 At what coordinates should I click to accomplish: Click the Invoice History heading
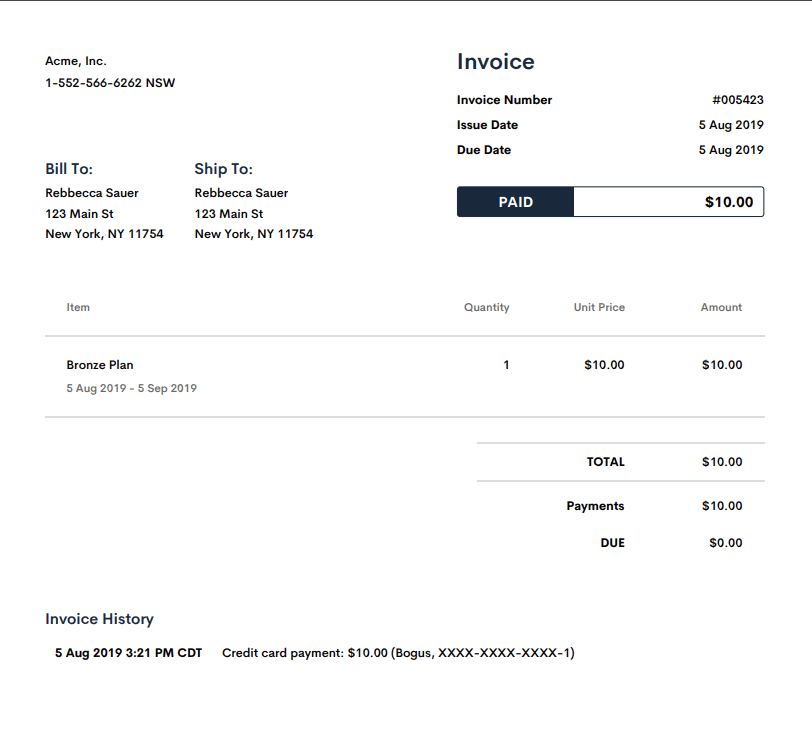(x=99, y=619)
